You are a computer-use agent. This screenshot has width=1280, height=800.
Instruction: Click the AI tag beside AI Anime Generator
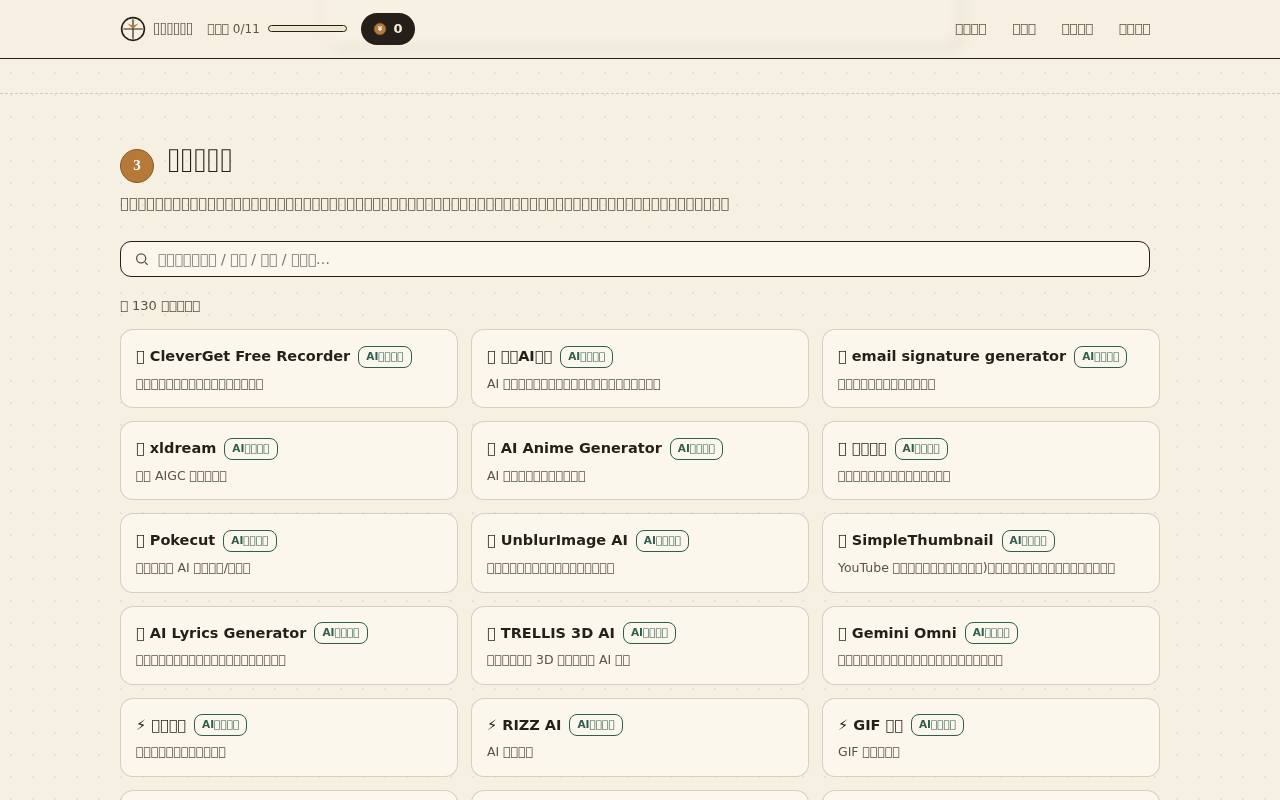coord(696,449)
